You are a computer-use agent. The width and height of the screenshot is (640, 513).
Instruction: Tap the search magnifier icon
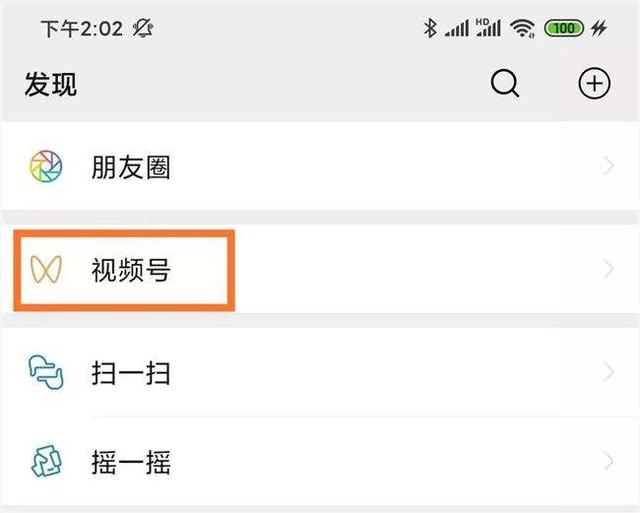pyautogui.click(x=506, y=85)
